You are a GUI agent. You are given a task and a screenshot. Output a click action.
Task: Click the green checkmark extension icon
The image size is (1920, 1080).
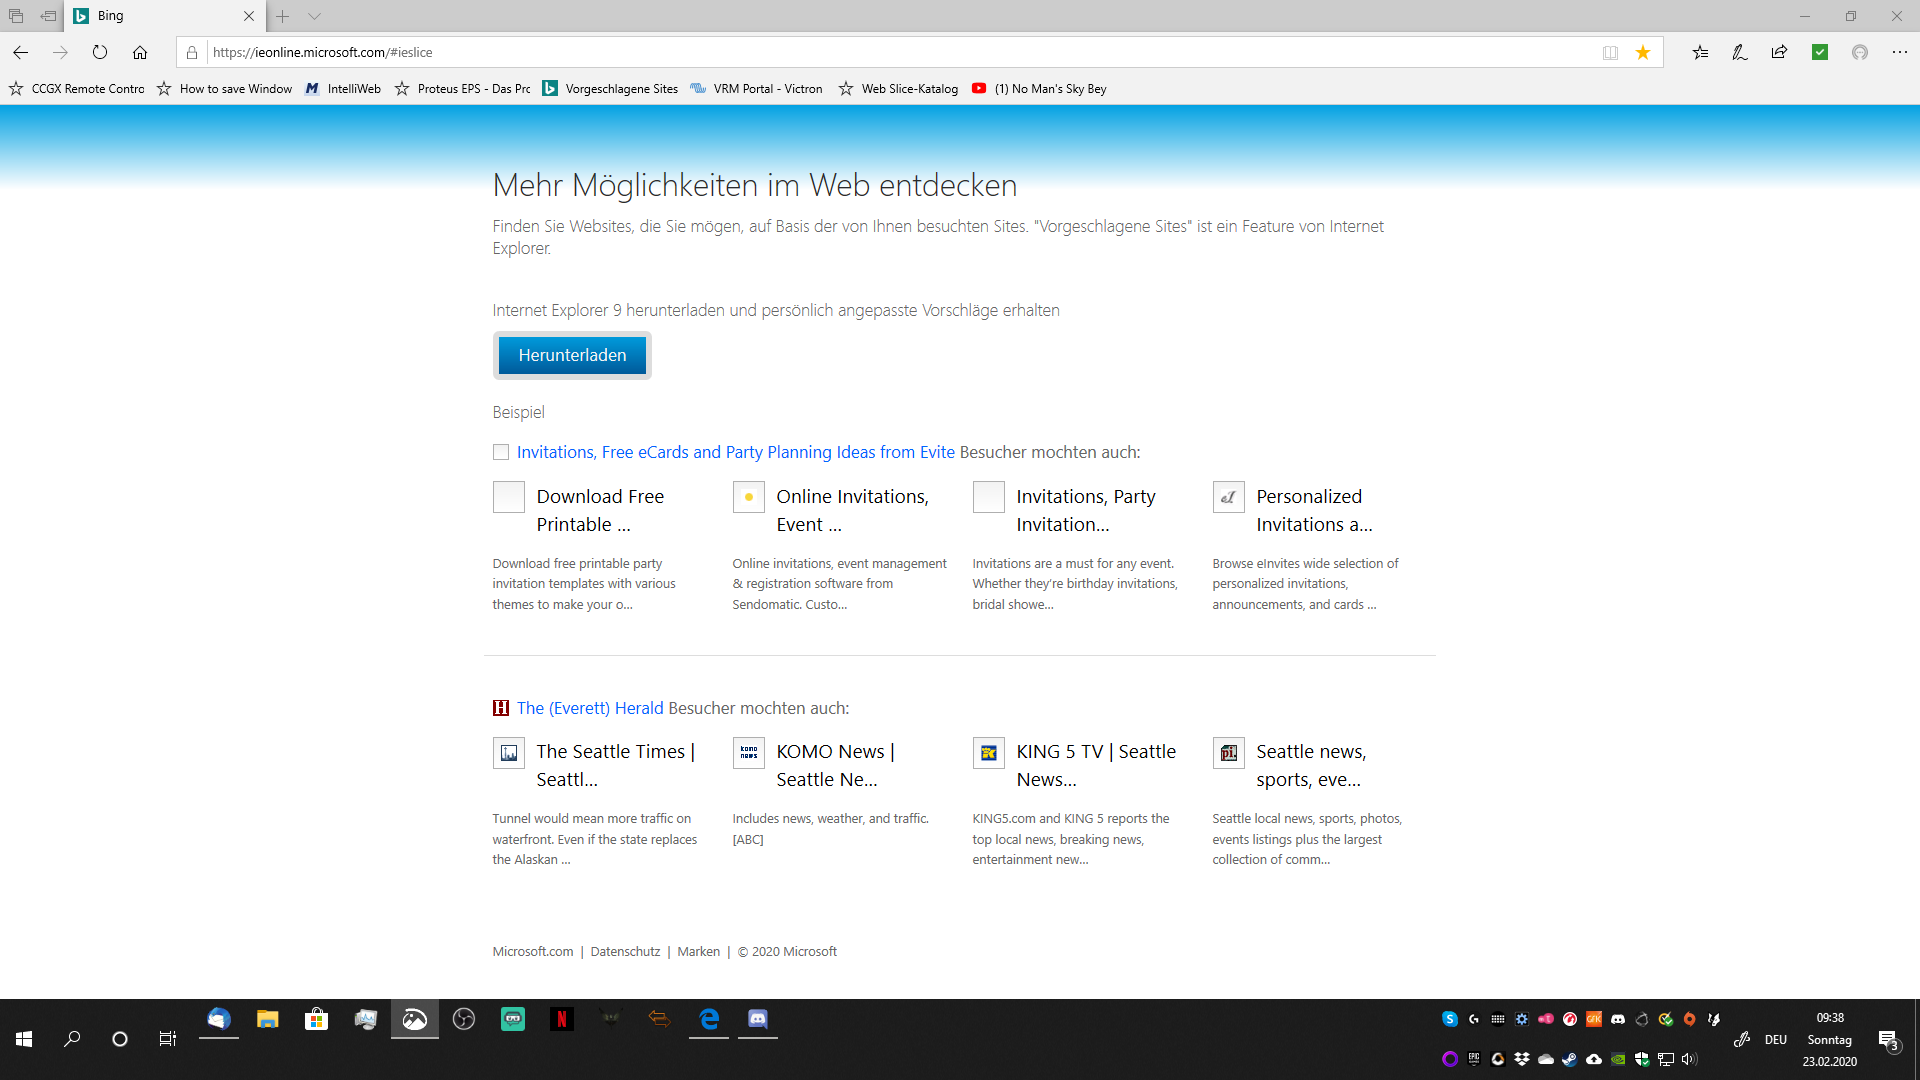(1820, 52)
